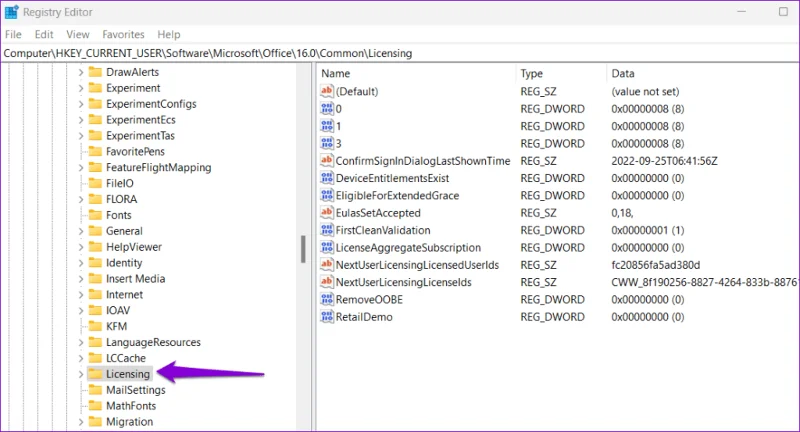Expand the FeatureFlightMapping key

[x=81, y=168]
